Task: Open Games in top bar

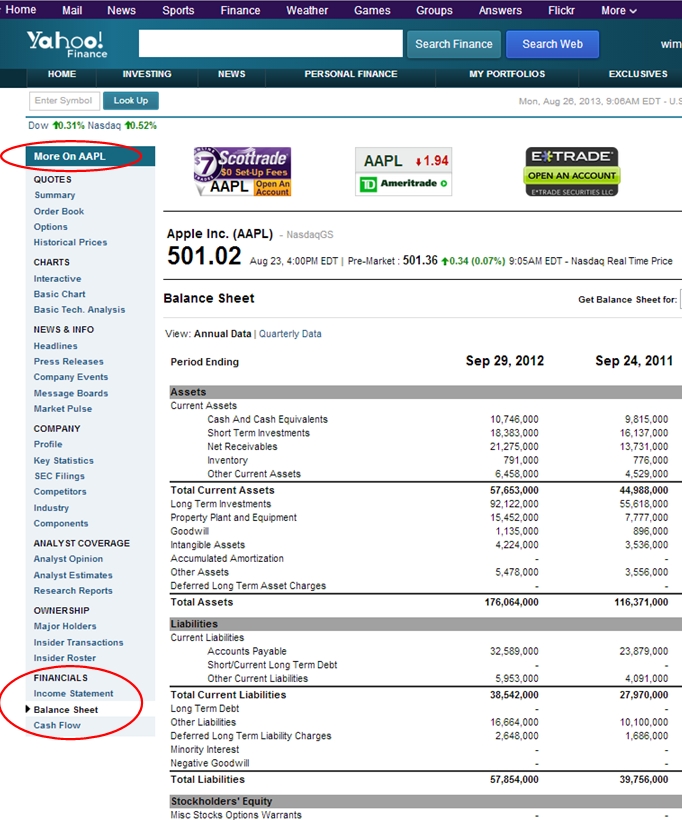Action: (372, 10)
